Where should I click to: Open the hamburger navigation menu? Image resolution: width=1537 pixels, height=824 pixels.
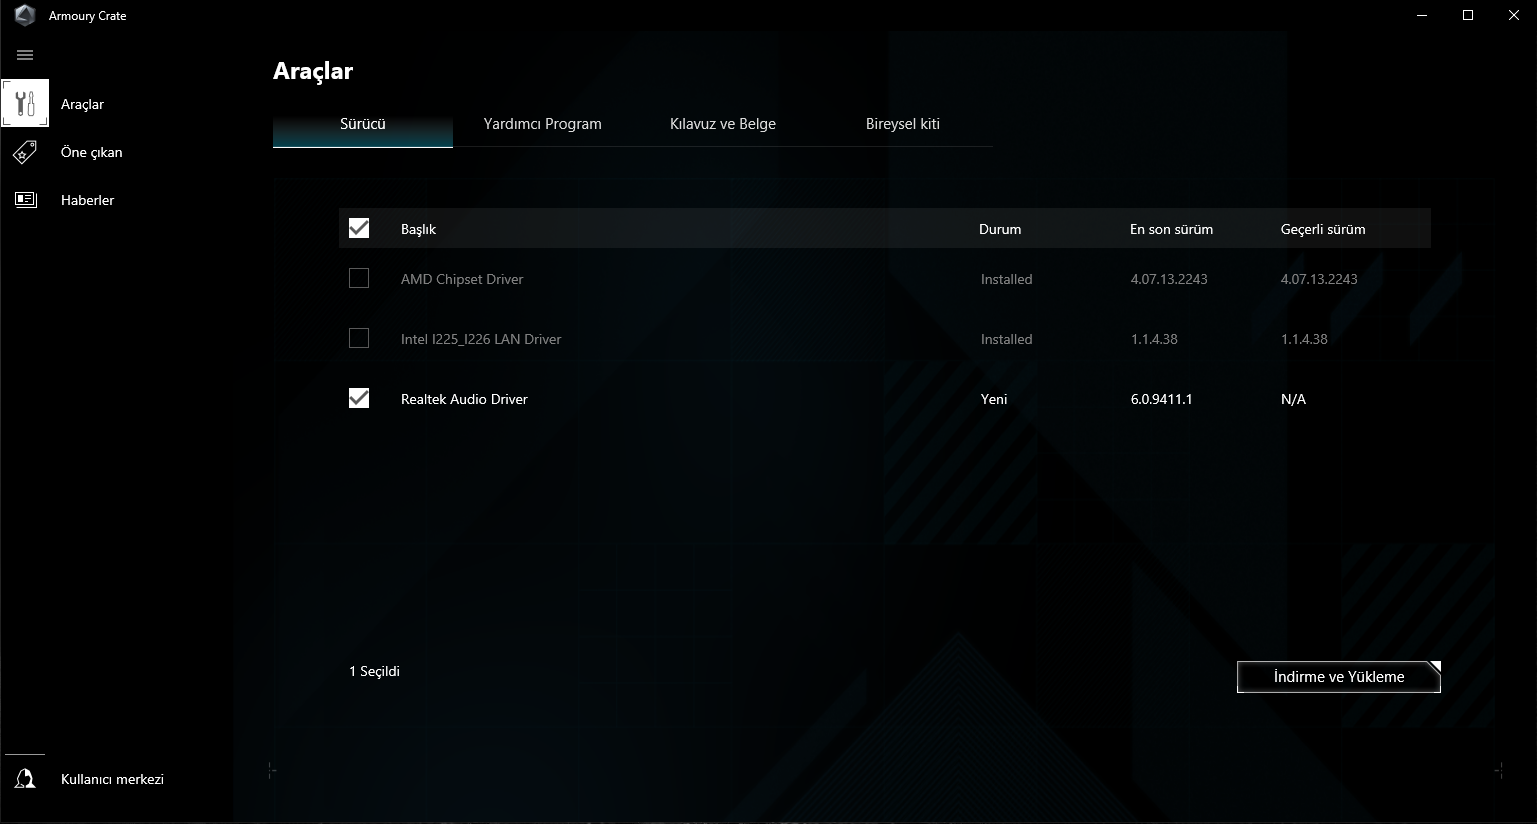[25, 55]
